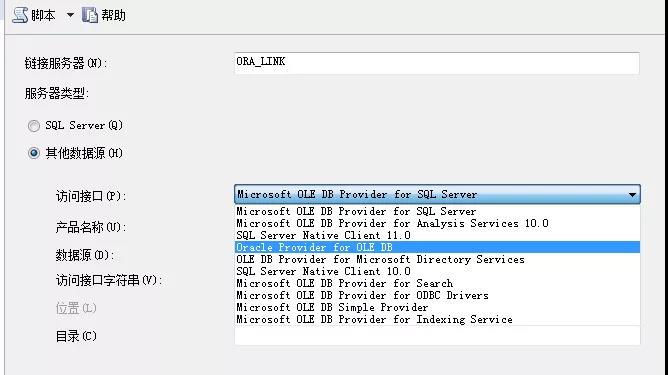Click the 数据源(D) label

tap(85, 255)
